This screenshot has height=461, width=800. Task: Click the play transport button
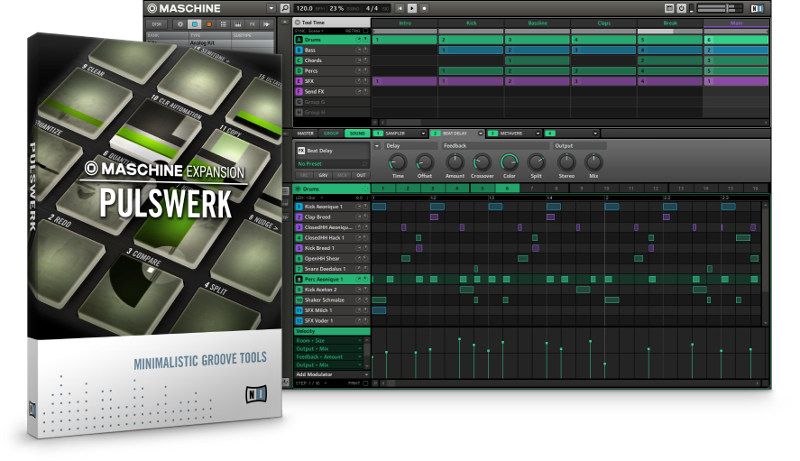pyautogui.click(x=412, y=8)
